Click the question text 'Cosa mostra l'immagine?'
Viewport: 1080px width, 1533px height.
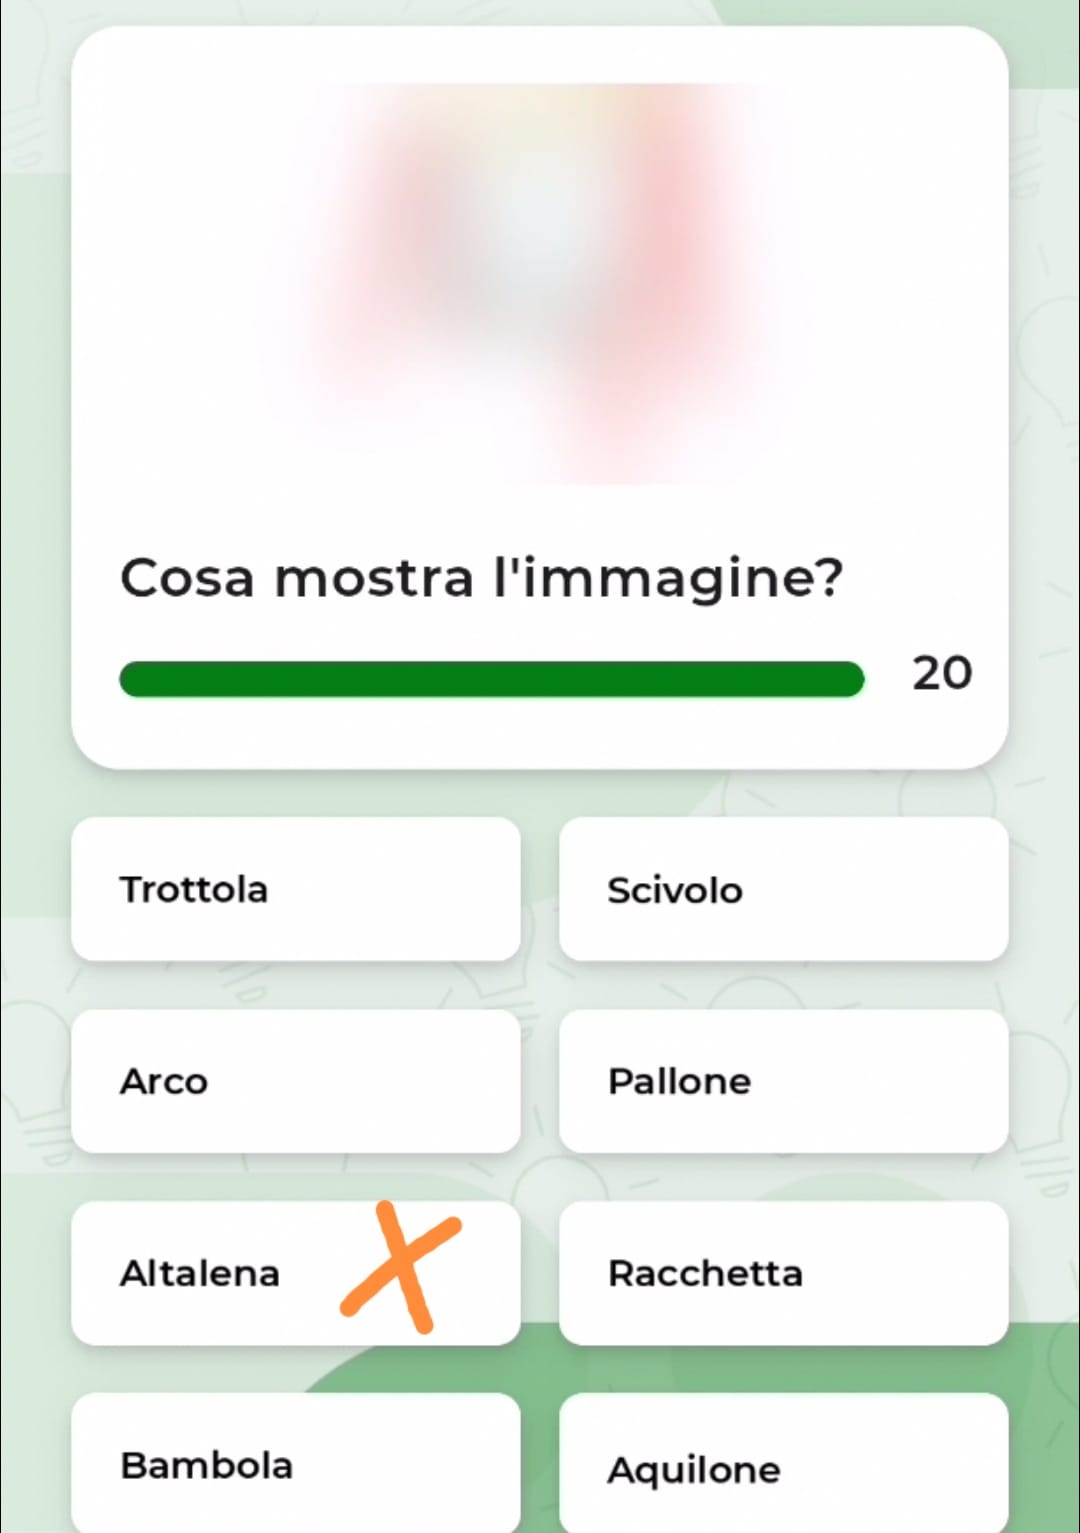pyautogui.click(x=482, y=578)
